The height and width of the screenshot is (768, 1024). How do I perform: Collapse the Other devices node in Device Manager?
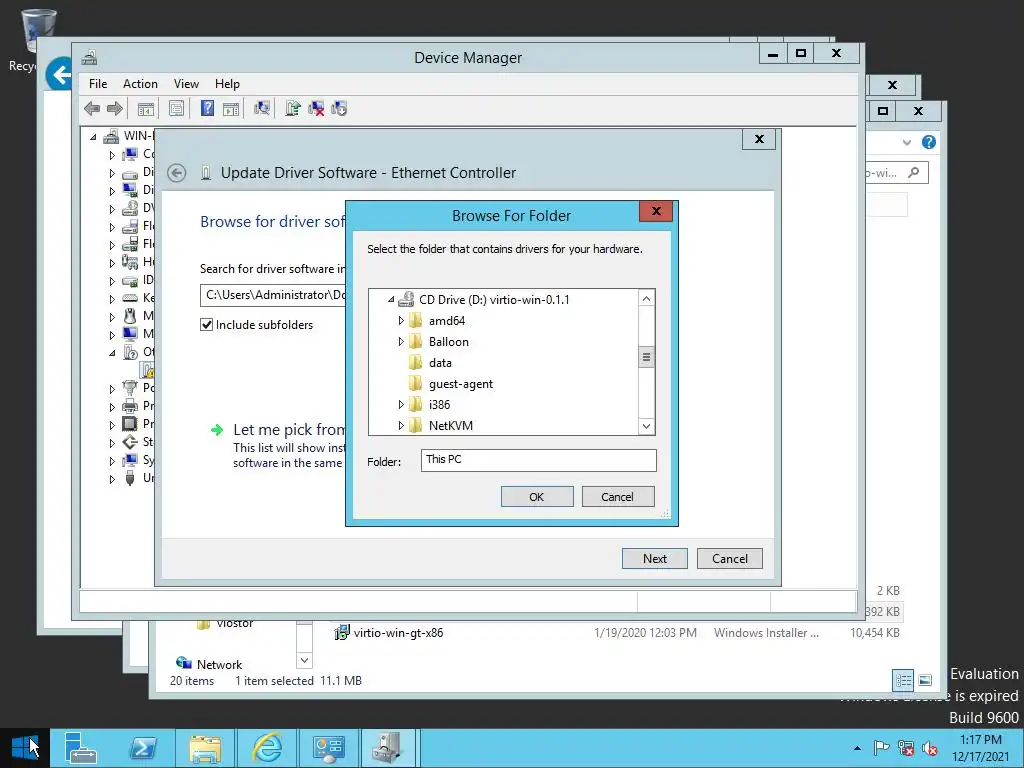(x=112, y=353)
